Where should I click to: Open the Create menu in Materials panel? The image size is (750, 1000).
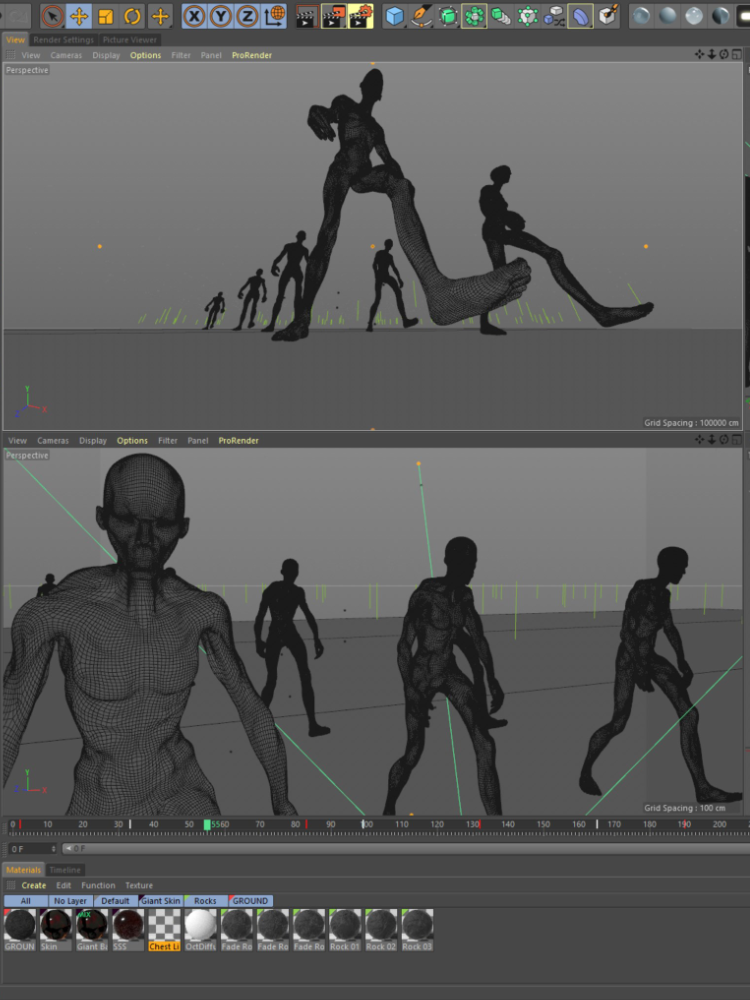pos(34,885)
